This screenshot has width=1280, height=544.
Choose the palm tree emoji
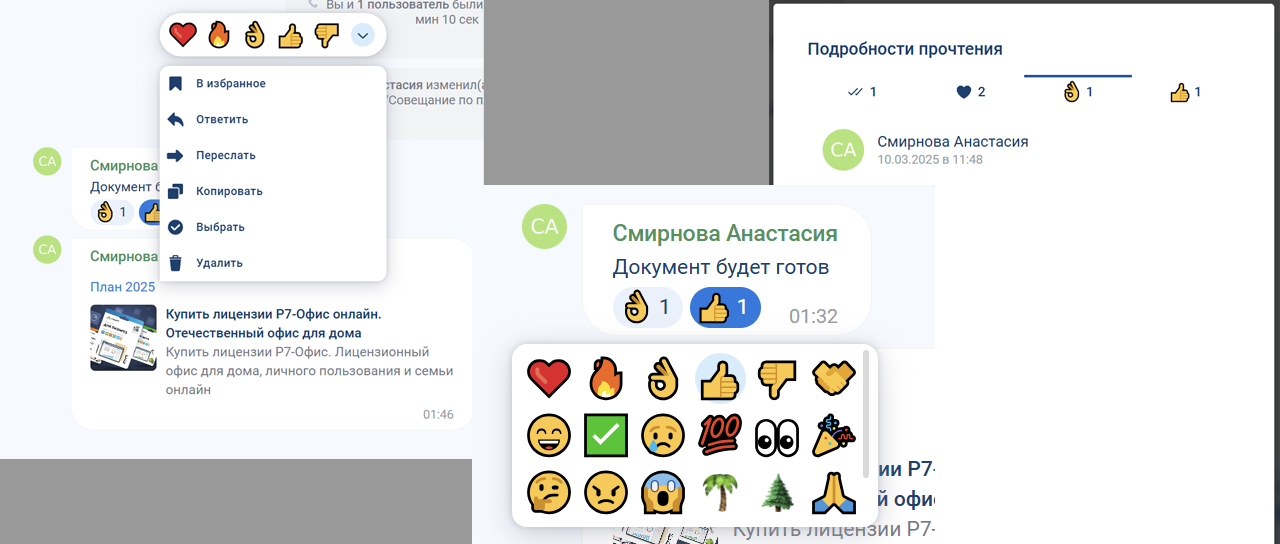(719, 492)
